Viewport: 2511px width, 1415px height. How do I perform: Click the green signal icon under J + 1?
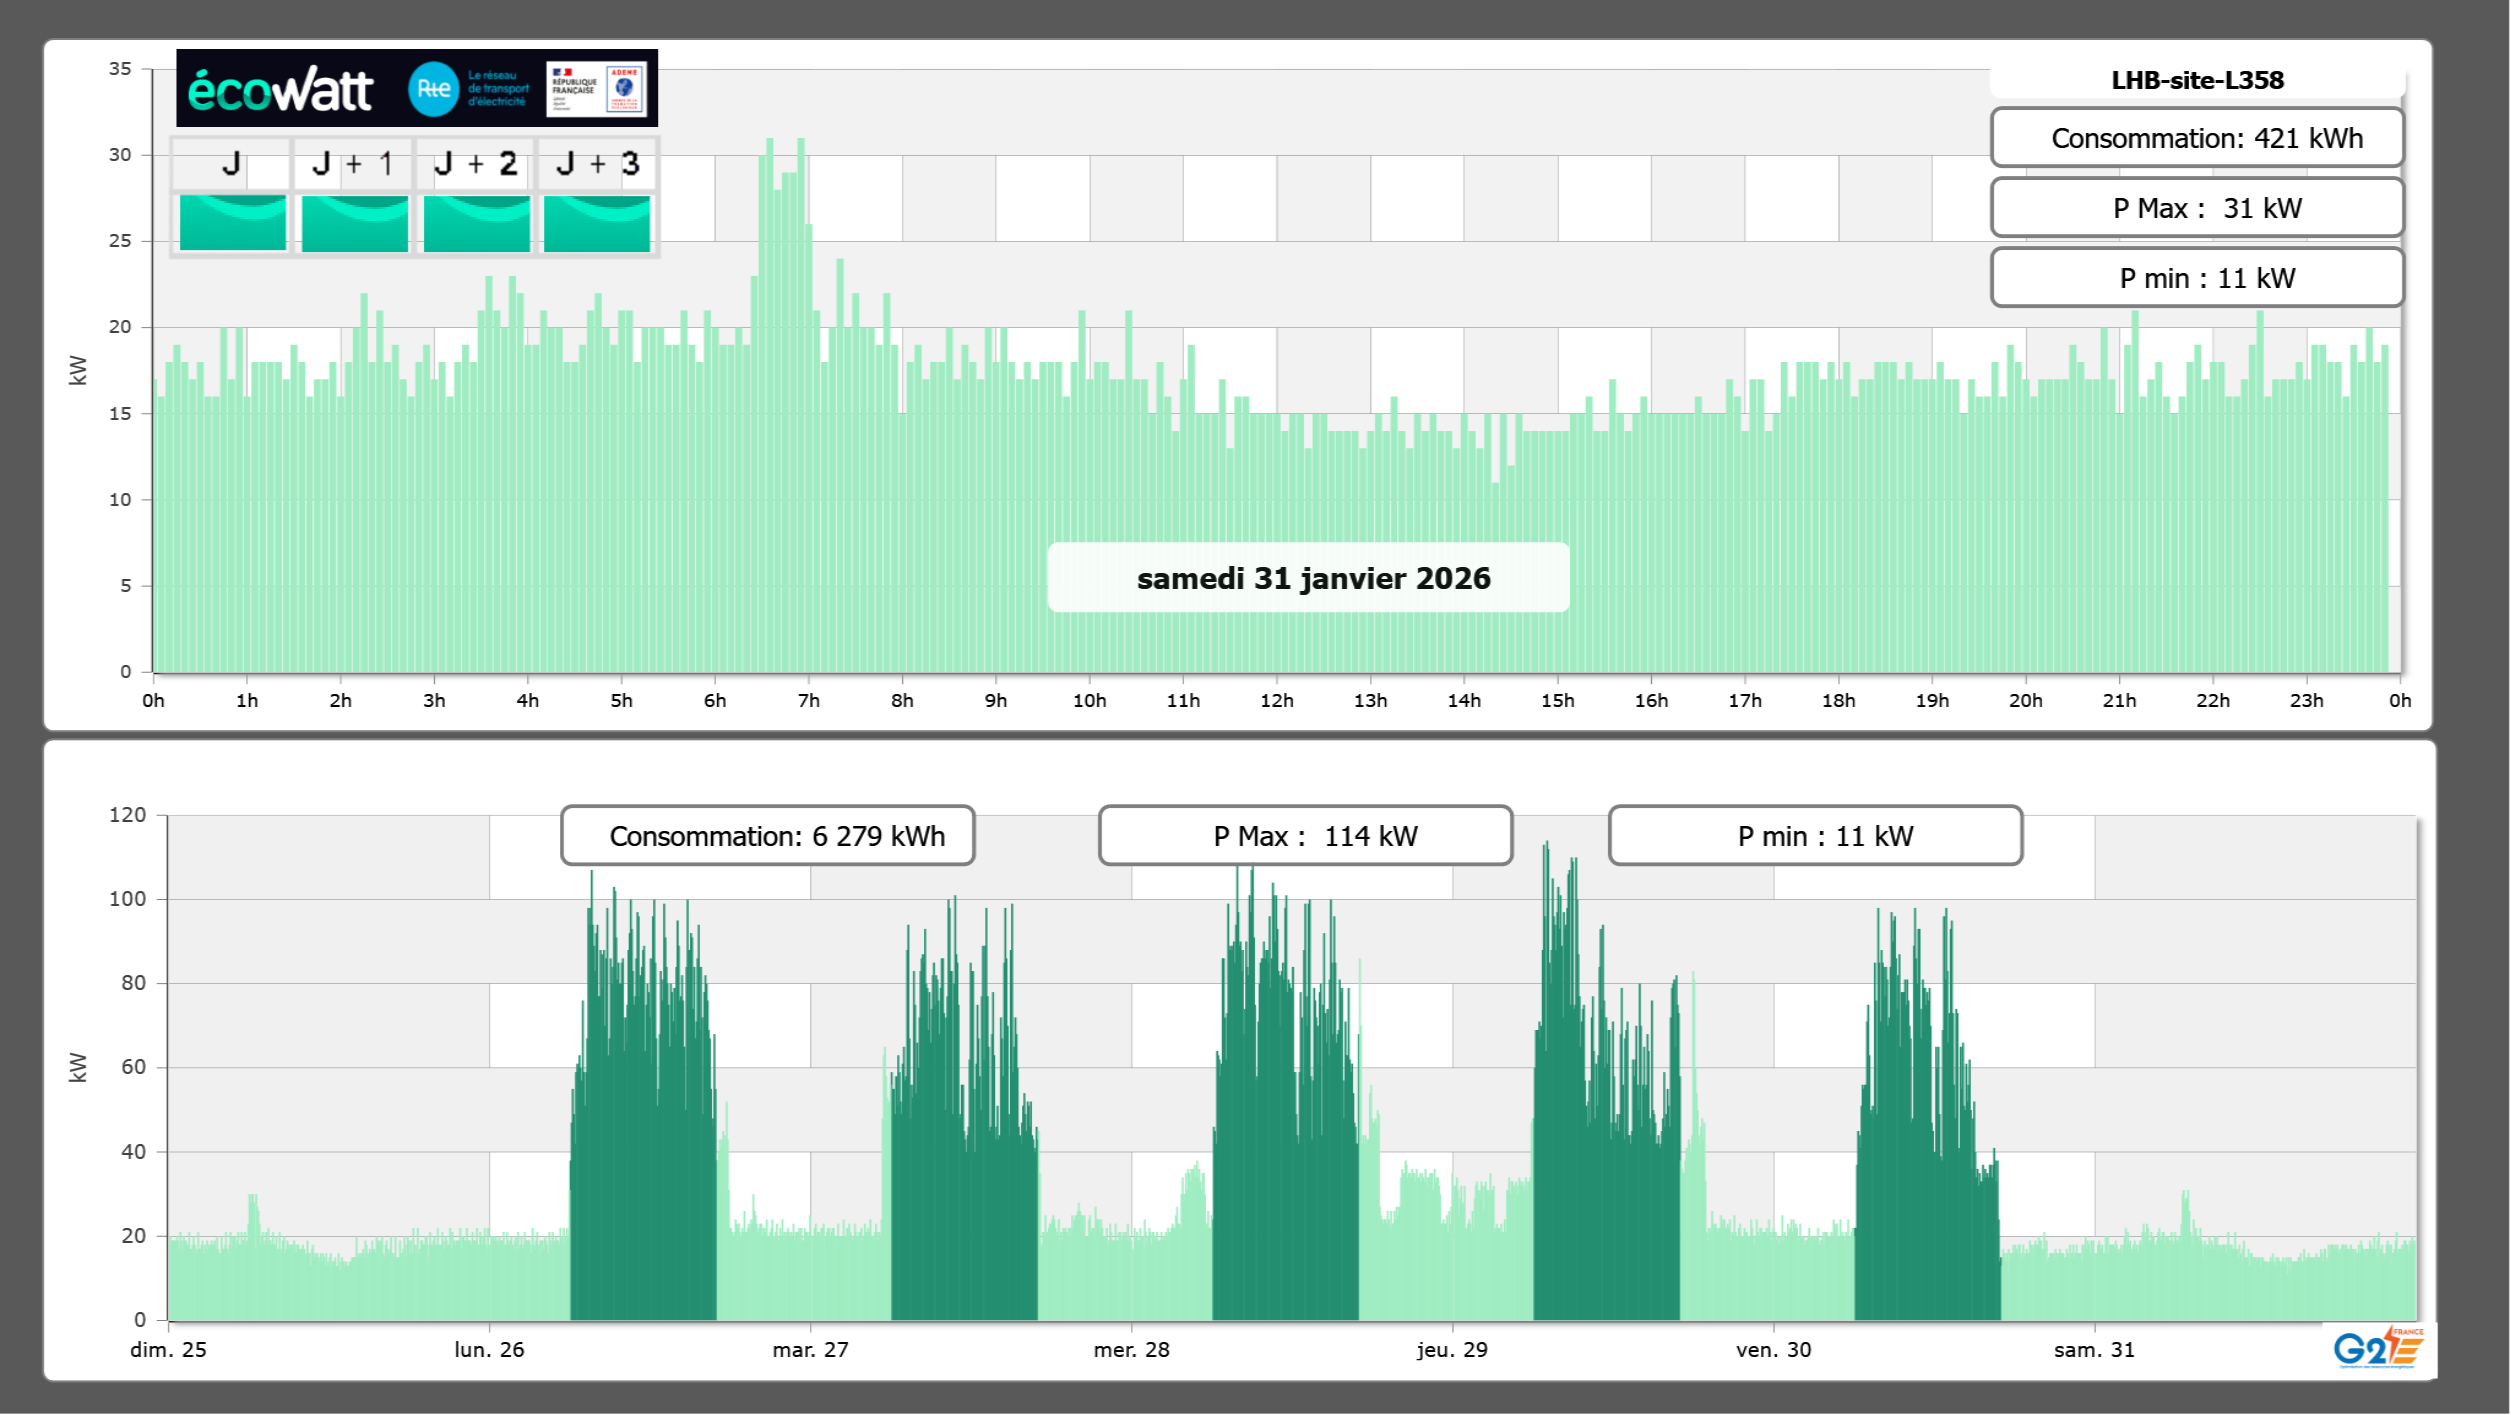(x=354, y=223)
